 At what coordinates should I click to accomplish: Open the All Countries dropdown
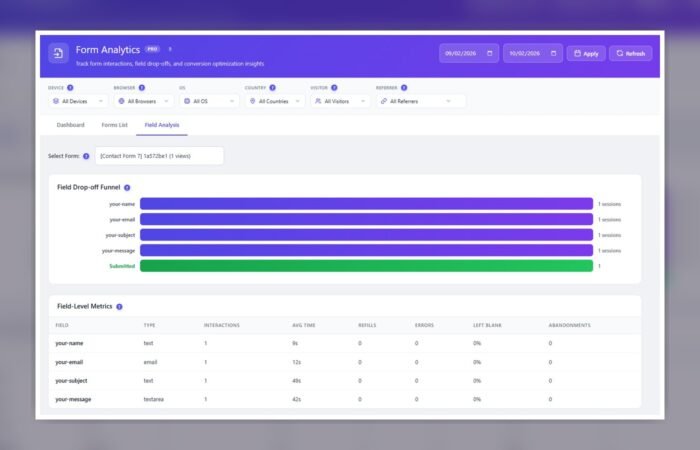click(275, 101)
